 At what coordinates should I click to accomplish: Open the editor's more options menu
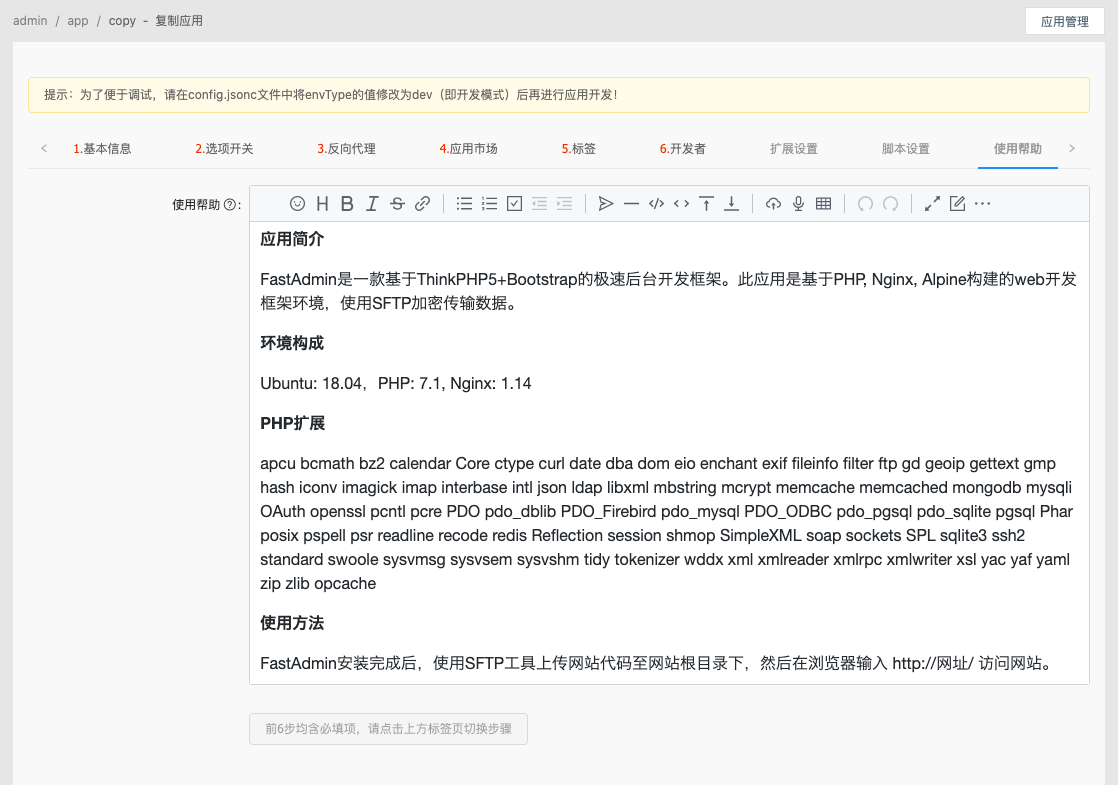pyautogui.click(x=982, y=203)
